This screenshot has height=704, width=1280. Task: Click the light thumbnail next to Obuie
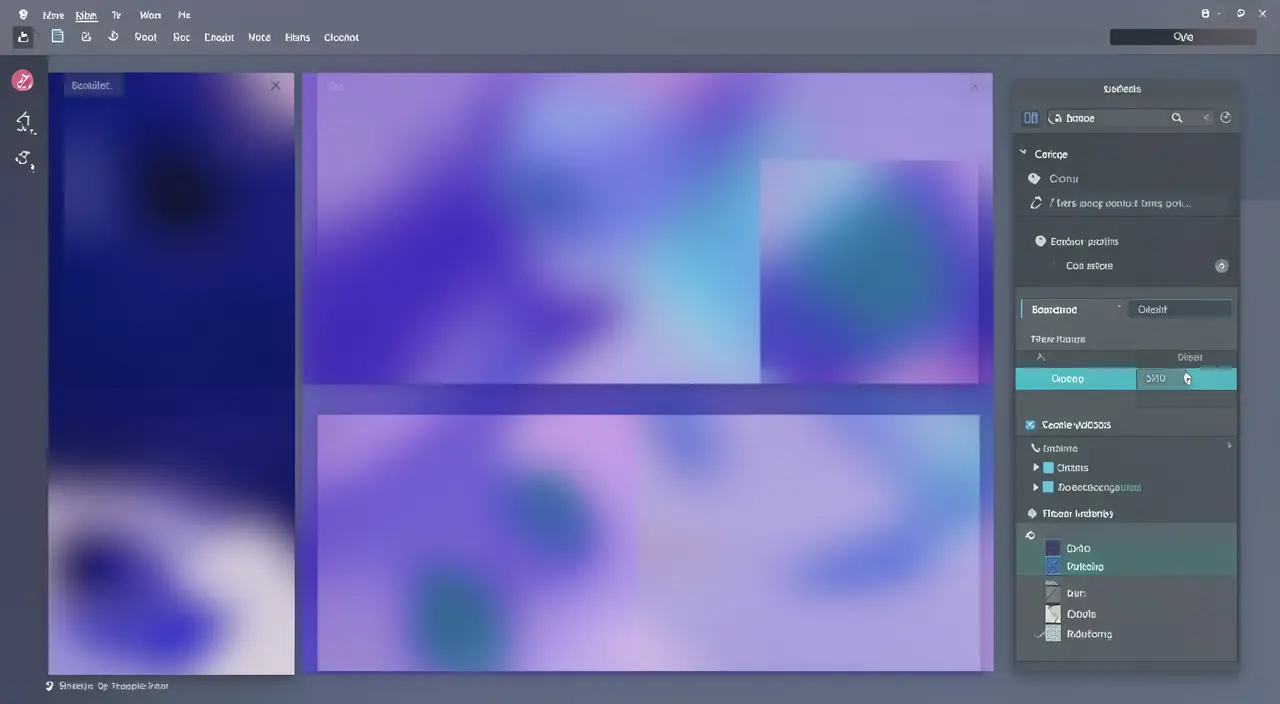(1052, 614)
